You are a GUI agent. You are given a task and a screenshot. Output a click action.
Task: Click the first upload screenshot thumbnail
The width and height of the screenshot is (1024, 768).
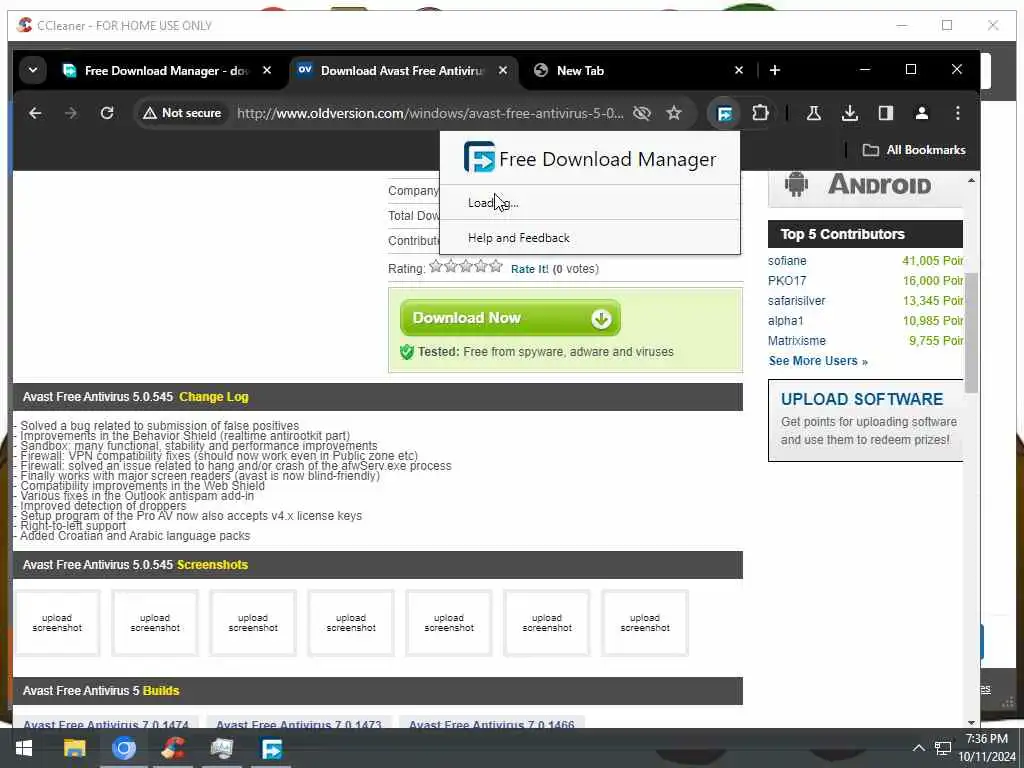coord(57,623)
